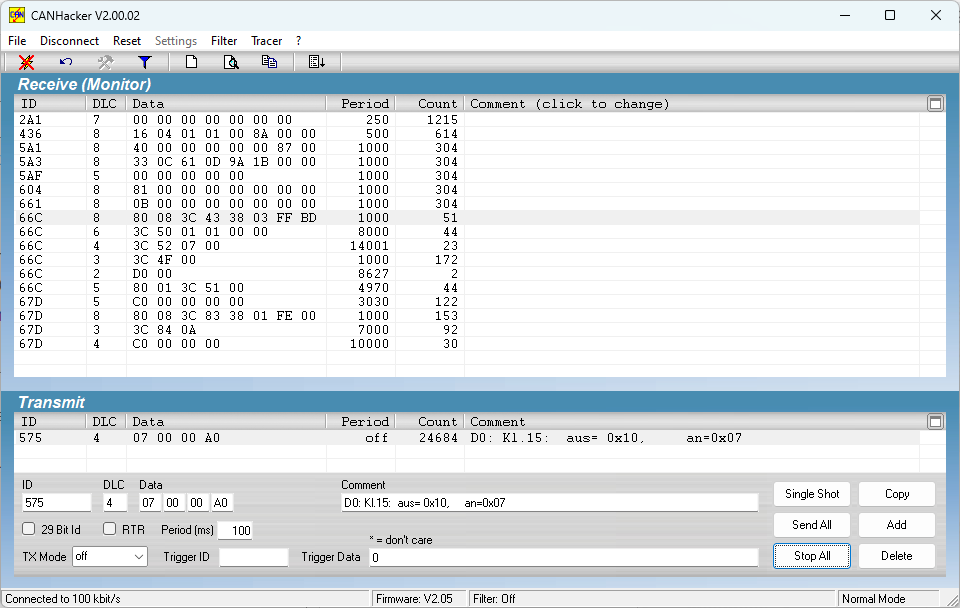Open the filter funnel toolbar icon

coord(144,62)
